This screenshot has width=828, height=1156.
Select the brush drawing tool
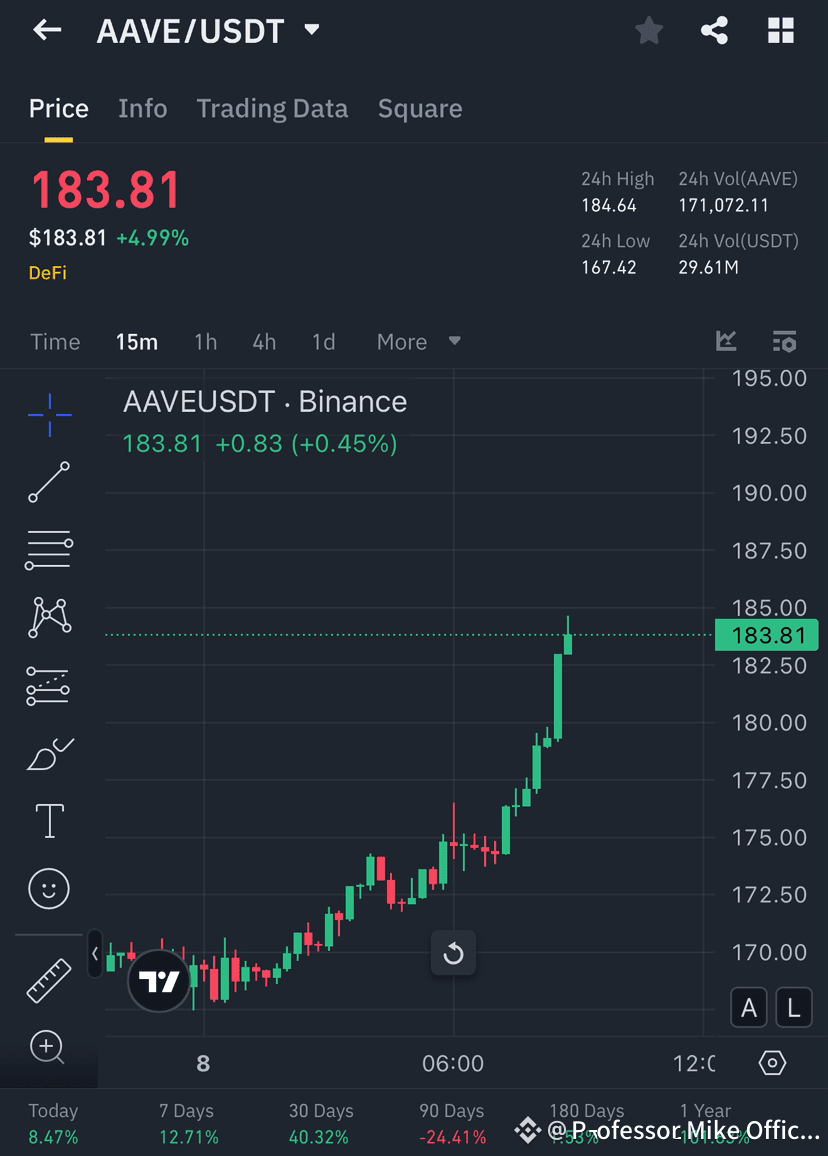[48, 754]
